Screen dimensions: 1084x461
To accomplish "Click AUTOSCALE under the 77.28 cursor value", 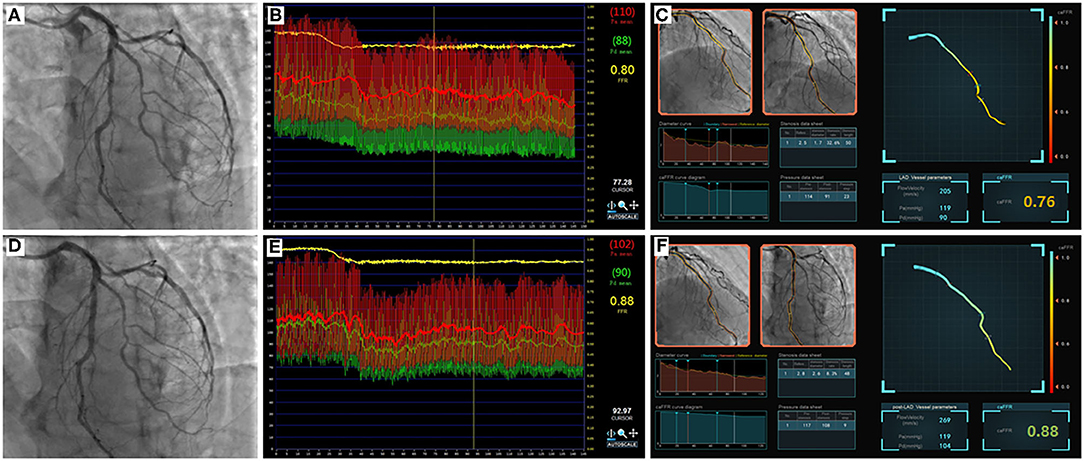I will pos(622,216).
